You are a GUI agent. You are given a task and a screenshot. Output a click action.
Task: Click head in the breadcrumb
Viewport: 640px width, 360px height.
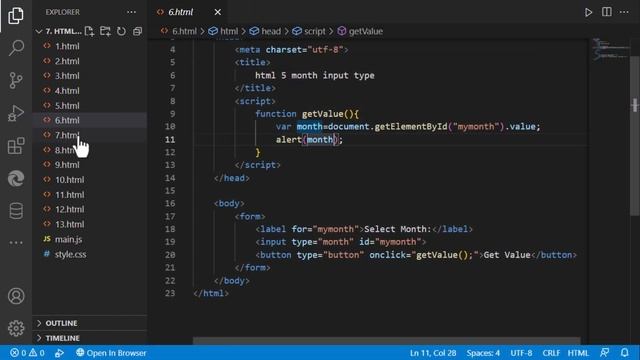coord(271,31)
